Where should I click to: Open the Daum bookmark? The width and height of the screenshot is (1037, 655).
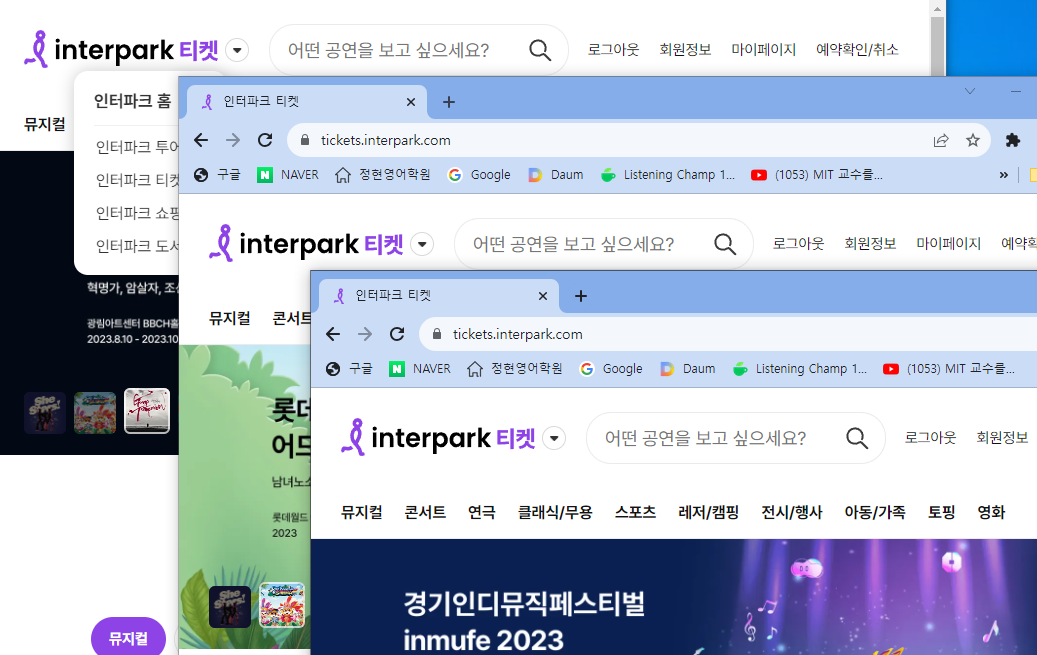pyautogui.click(x=688, y=368)
